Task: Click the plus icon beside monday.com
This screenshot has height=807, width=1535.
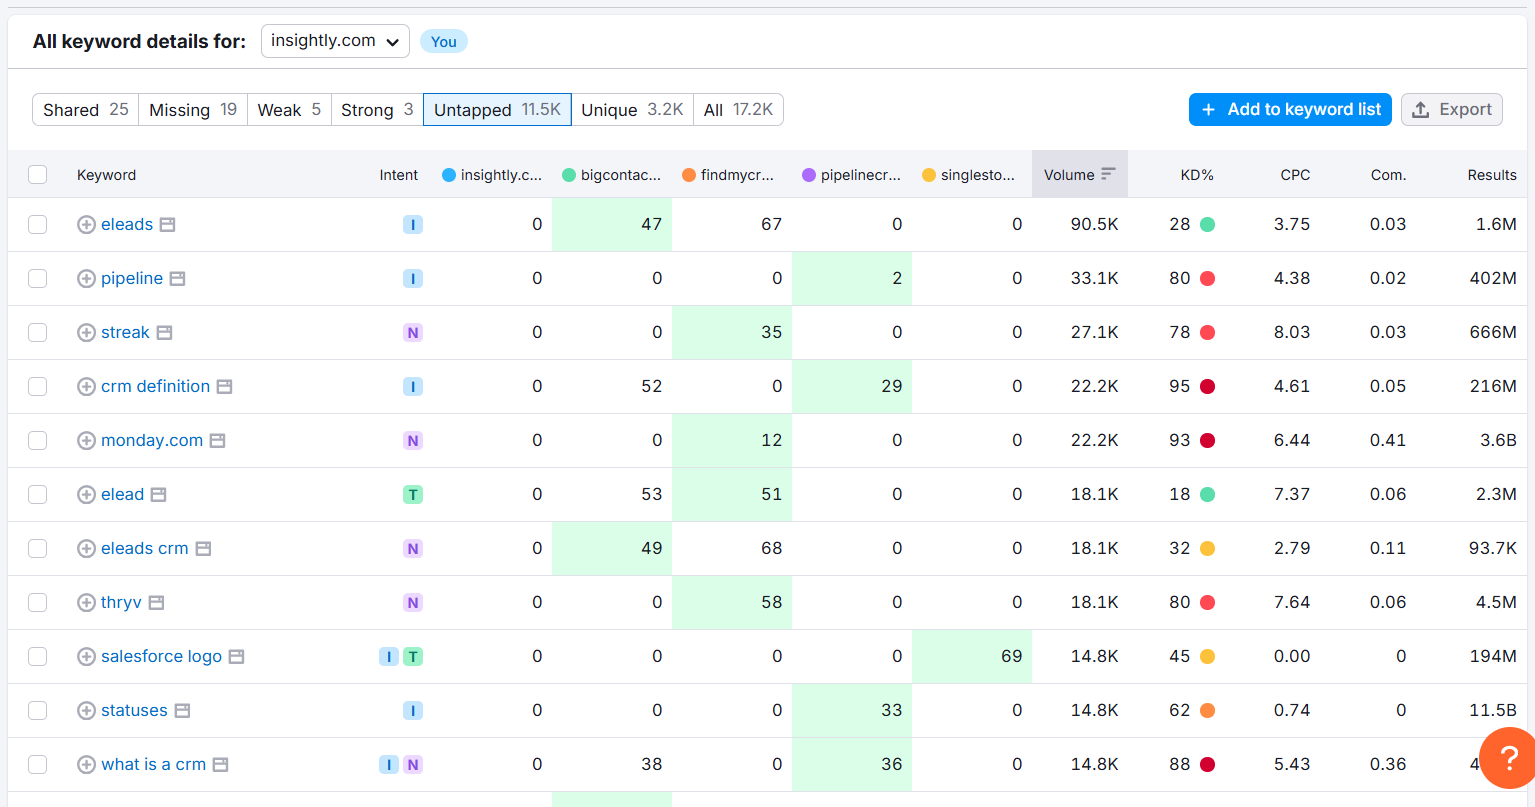Action: pyautogui.click(x=86, y=441)
